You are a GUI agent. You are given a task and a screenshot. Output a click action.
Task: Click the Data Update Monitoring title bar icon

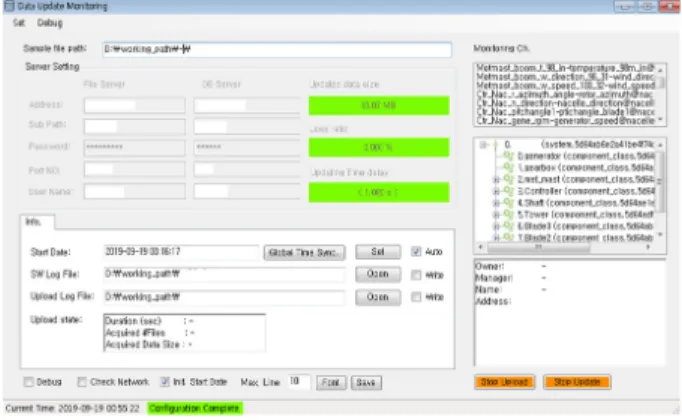click(9, 6)
